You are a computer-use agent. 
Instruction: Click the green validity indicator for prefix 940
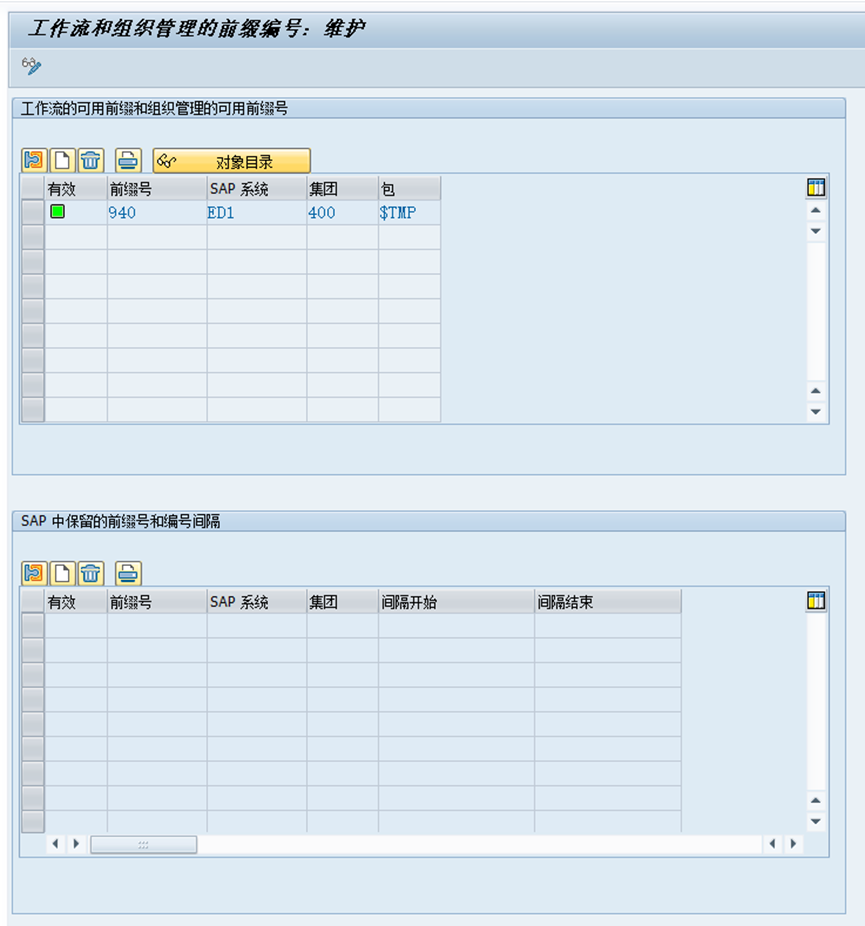[x=60, y=212]
